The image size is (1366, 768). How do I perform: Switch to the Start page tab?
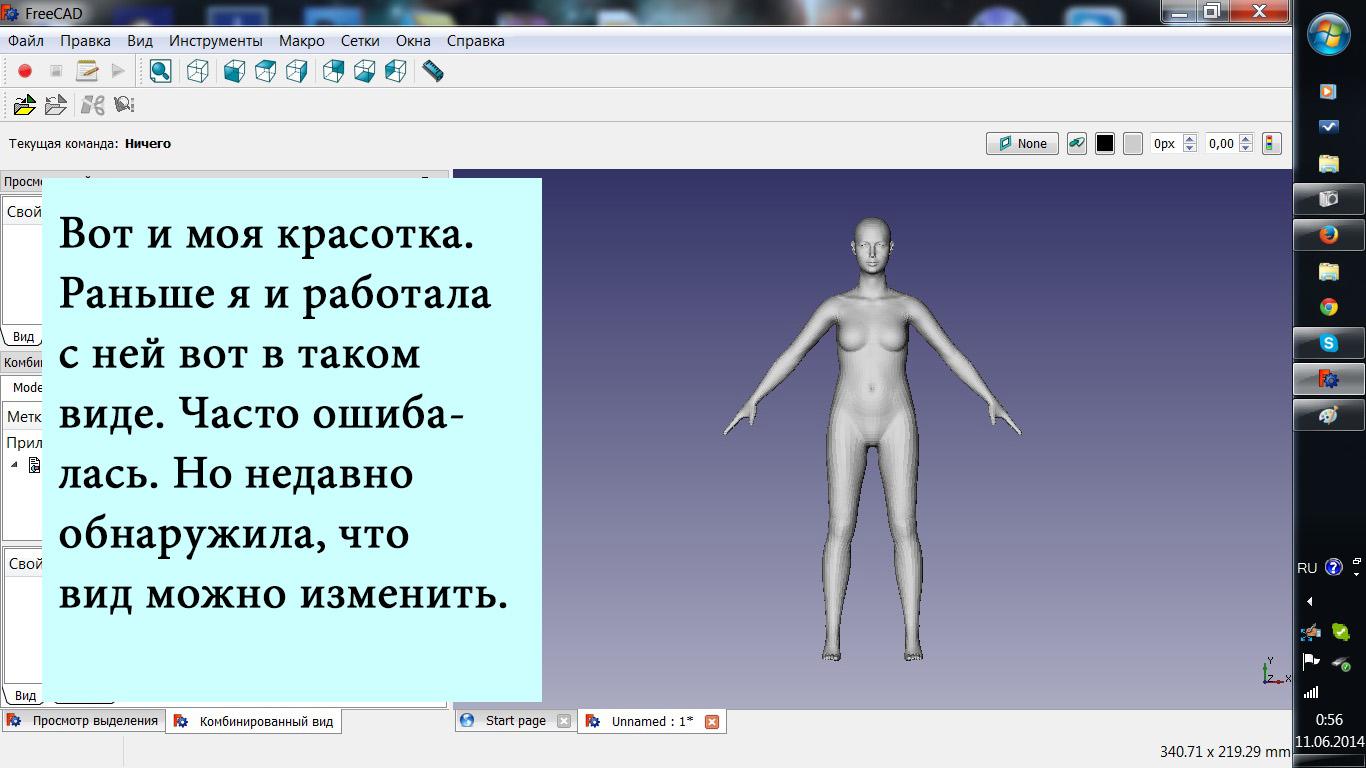[515, 720]
